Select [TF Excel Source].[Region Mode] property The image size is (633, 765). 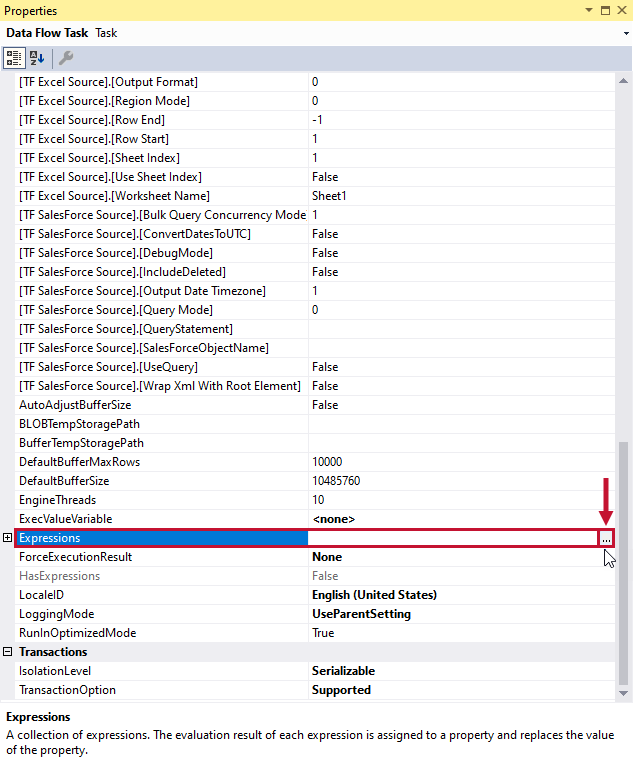(104, 101)
